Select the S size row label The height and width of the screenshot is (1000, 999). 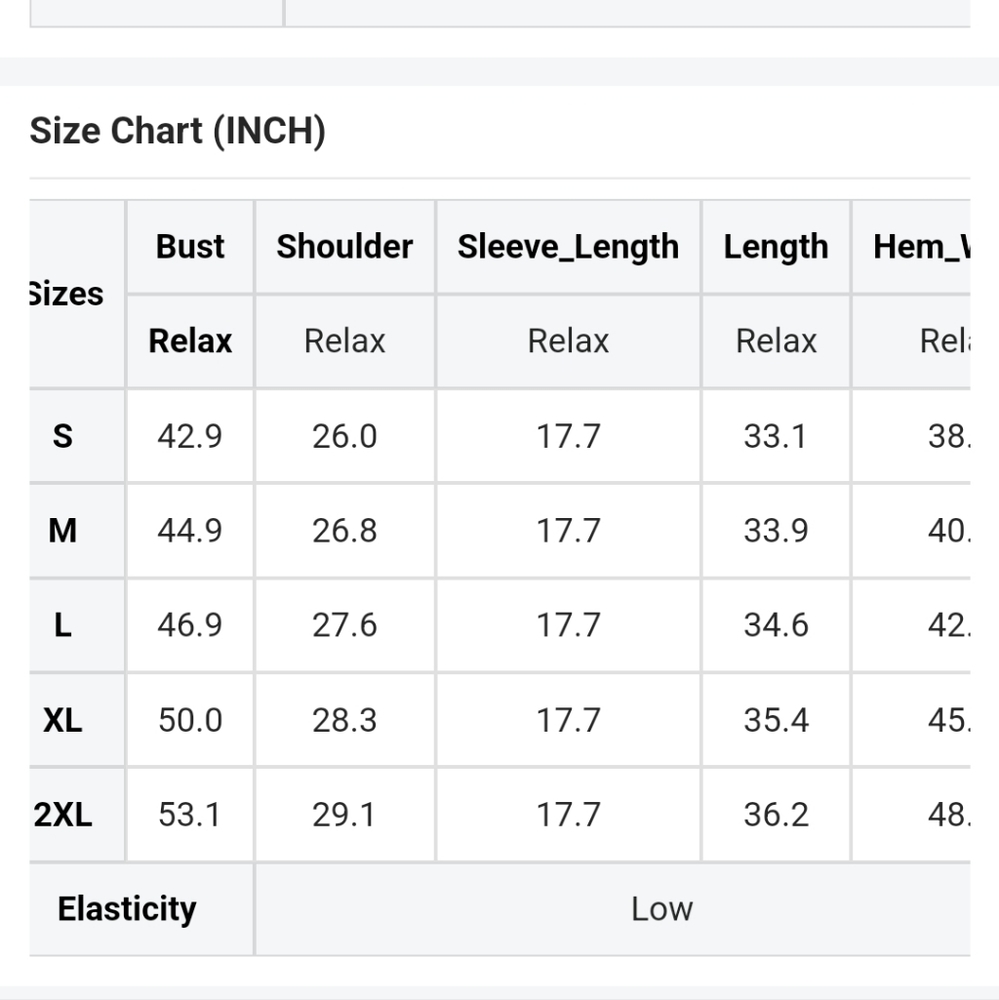pyautogui.click(x=62, y=436)
